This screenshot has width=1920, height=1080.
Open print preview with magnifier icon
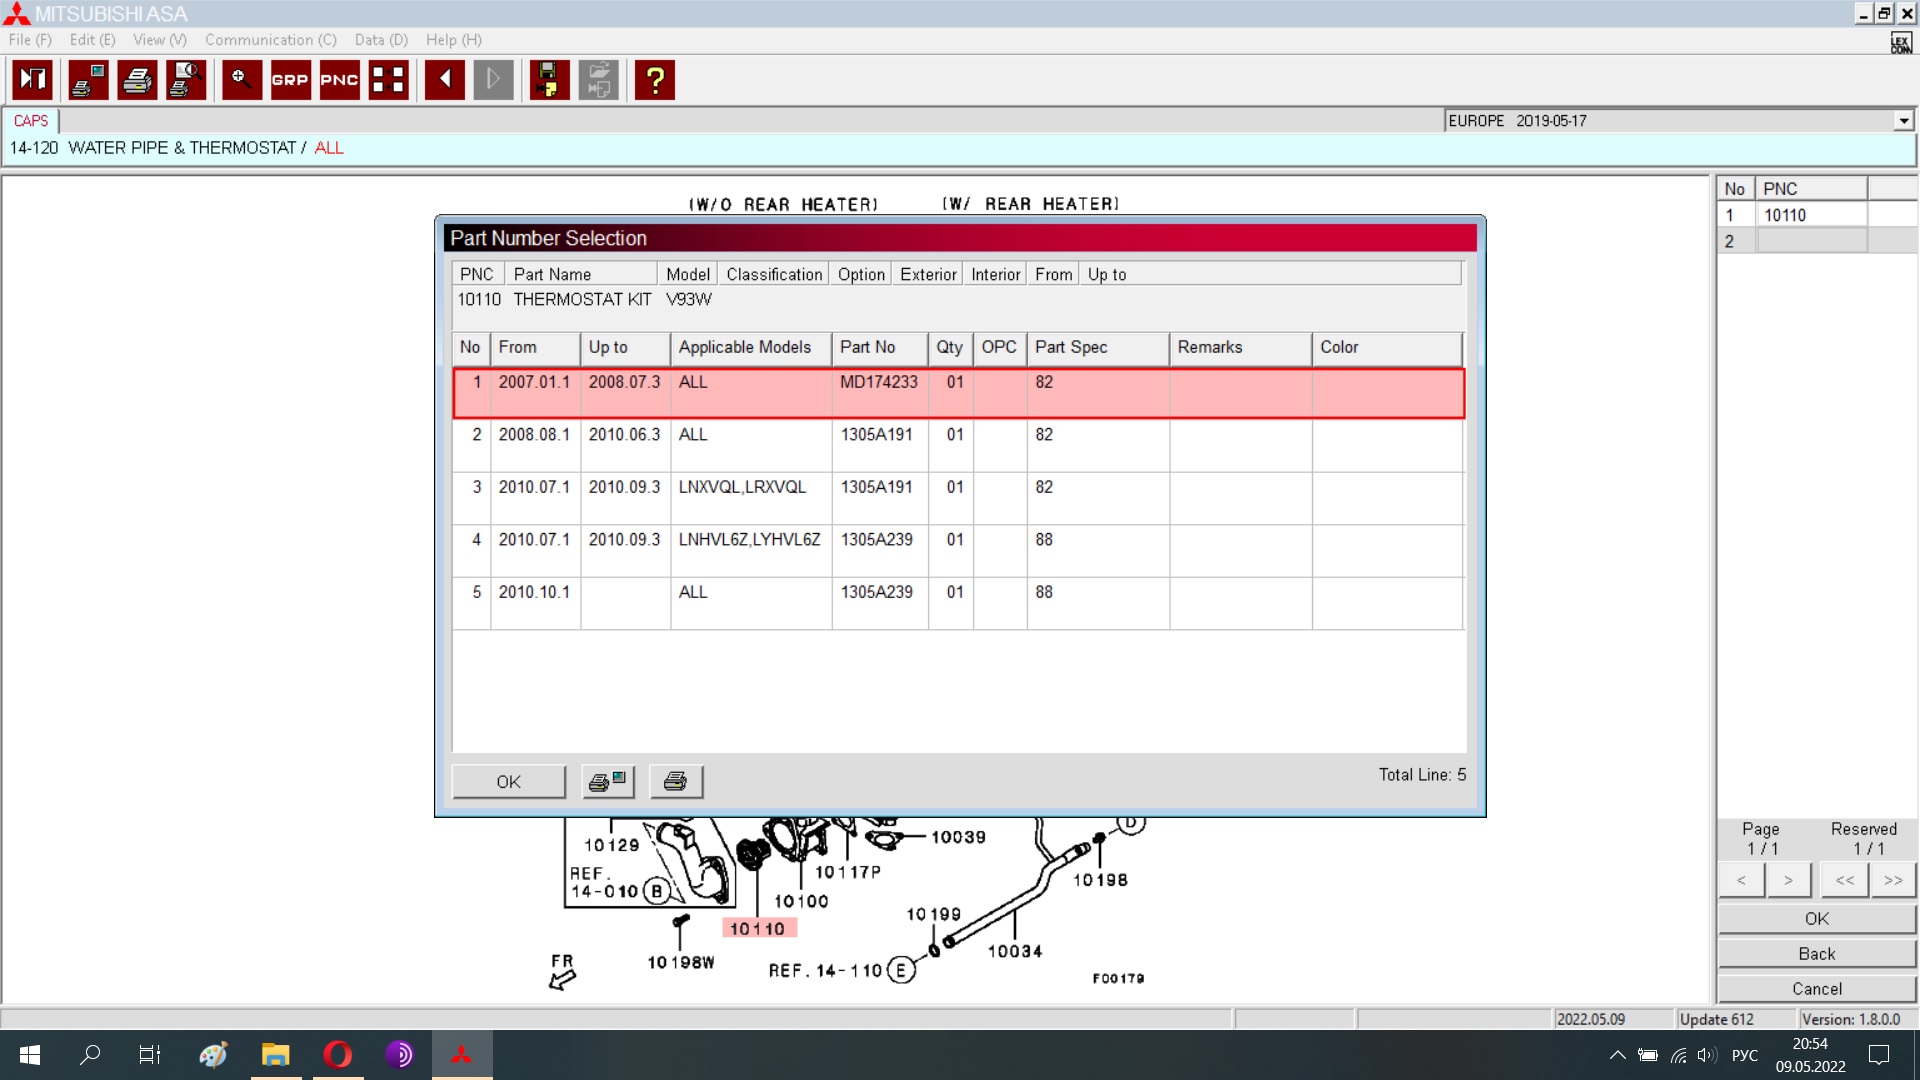tap(186, 80)
